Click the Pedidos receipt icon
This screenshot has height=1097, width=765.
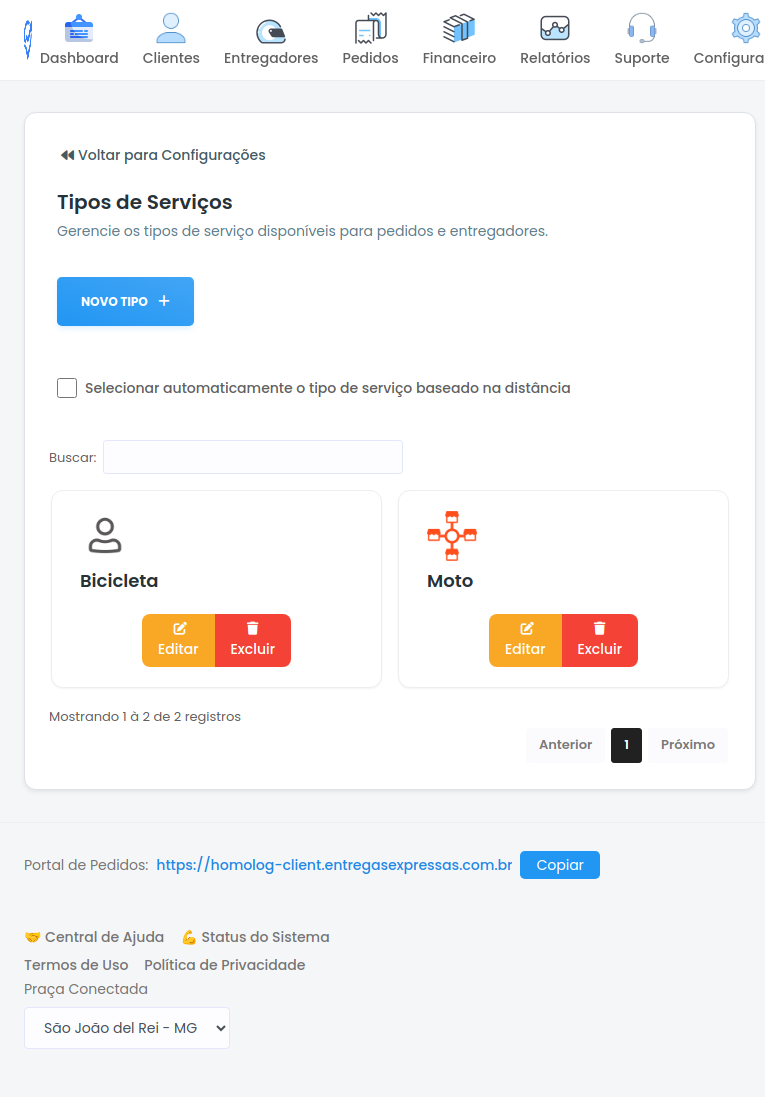(x=370, y=28)
